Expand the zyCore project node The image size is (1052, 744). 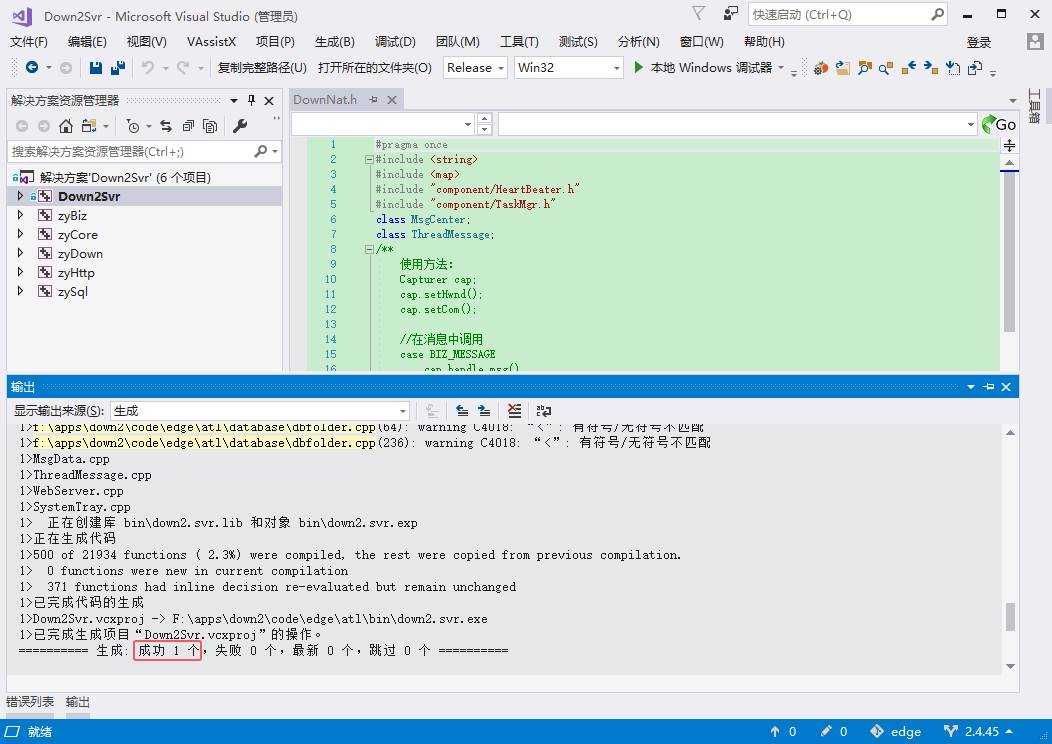pyautogui.click(x=20, y=235)
